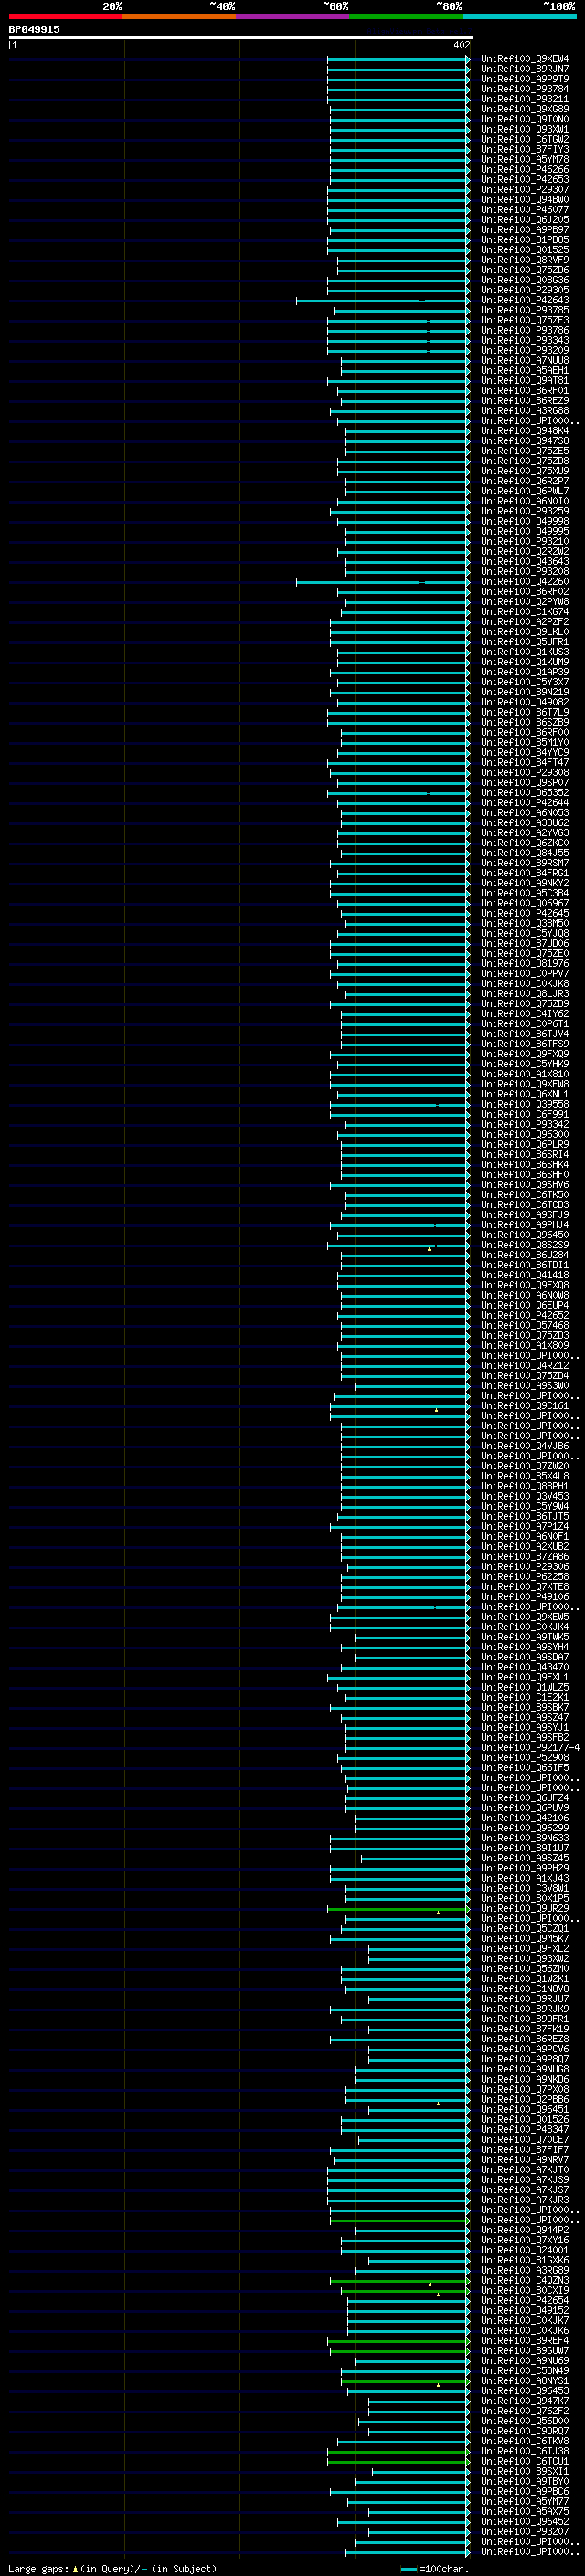Open hit UniRef100_P46266
The image size is (585, 2576).
(x=525, y=170)
